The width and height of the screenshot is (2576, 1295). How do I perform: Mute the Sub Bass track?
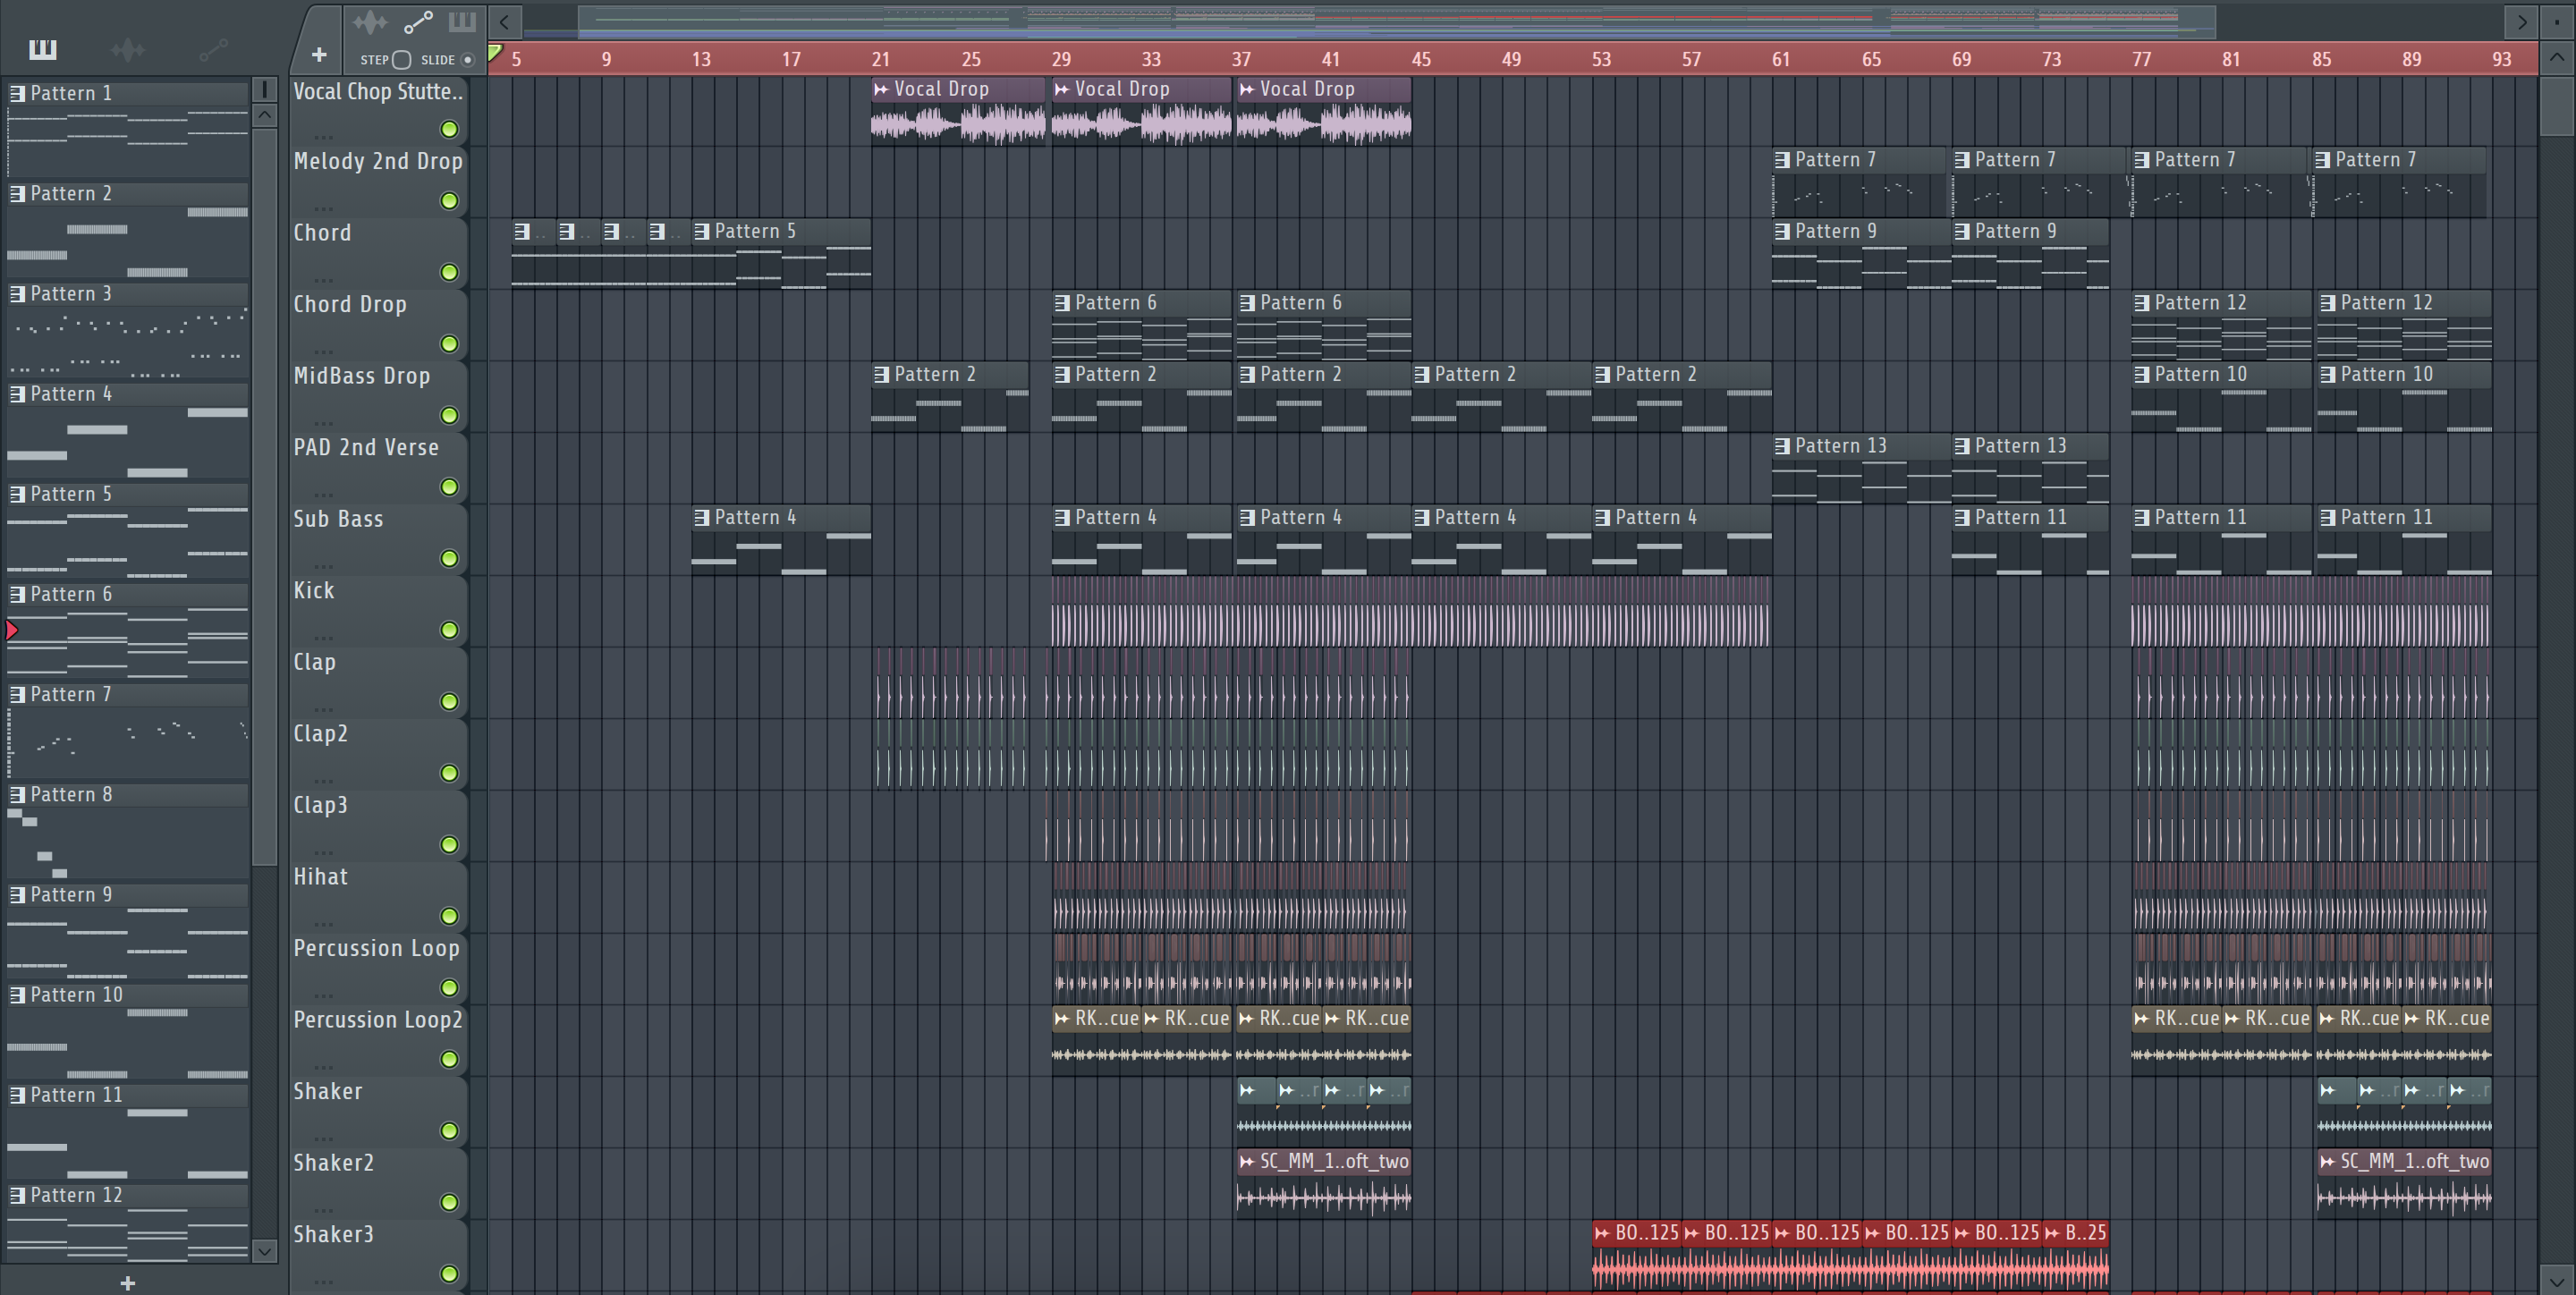[449, 558]
